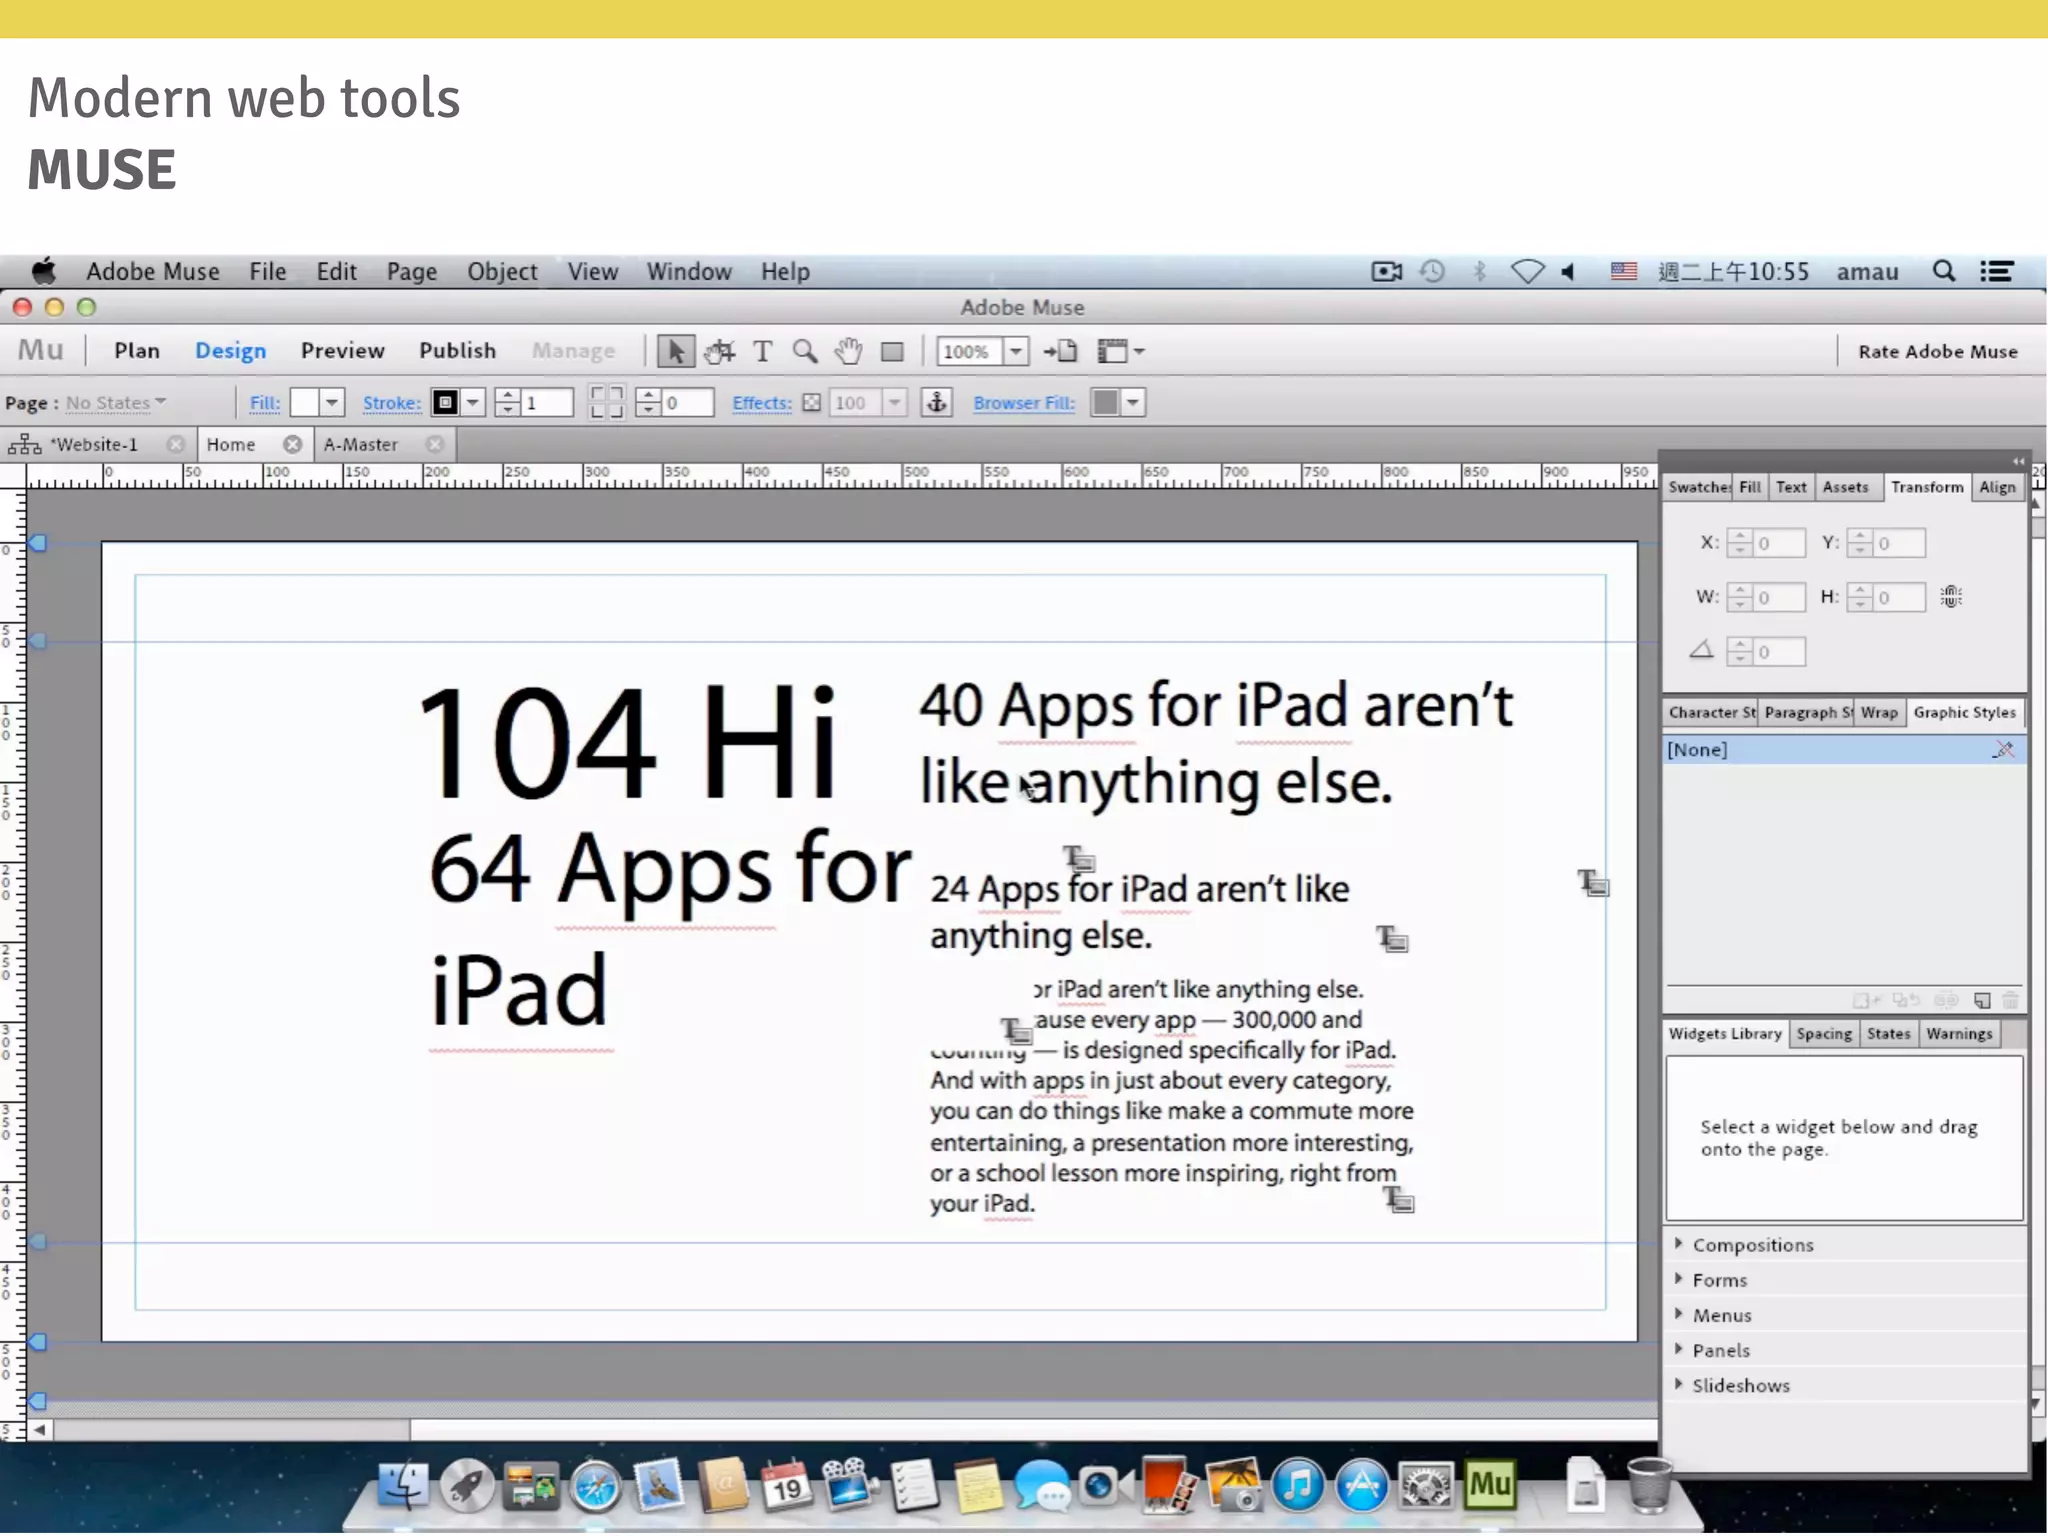Switch to the Wrap panel tab

(1879, 712)
